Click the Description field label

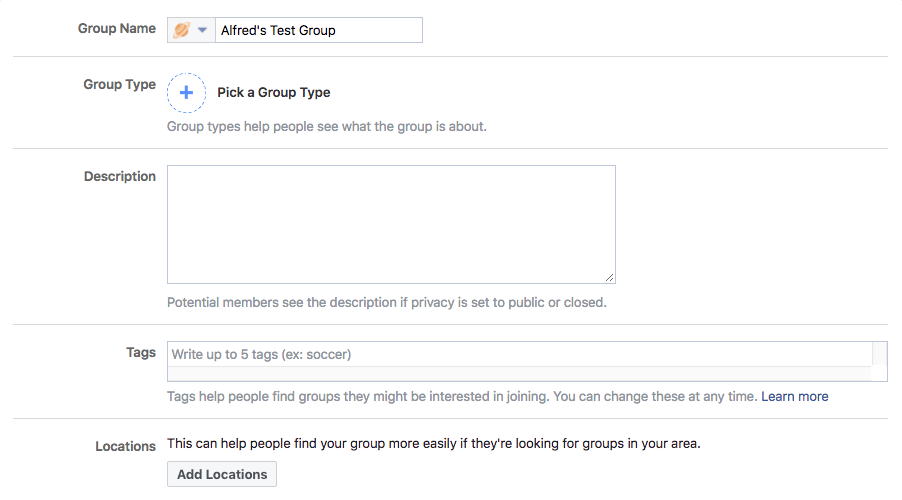[x=120, y=177]
